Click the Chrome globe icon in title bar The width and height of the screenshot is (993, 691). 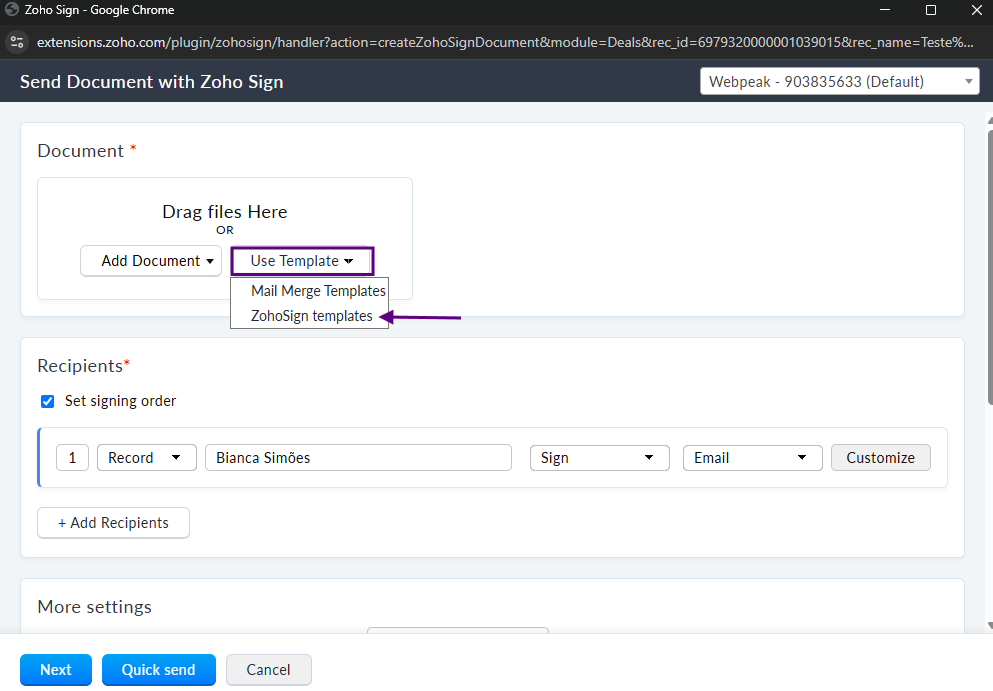[x=12, y=10]
